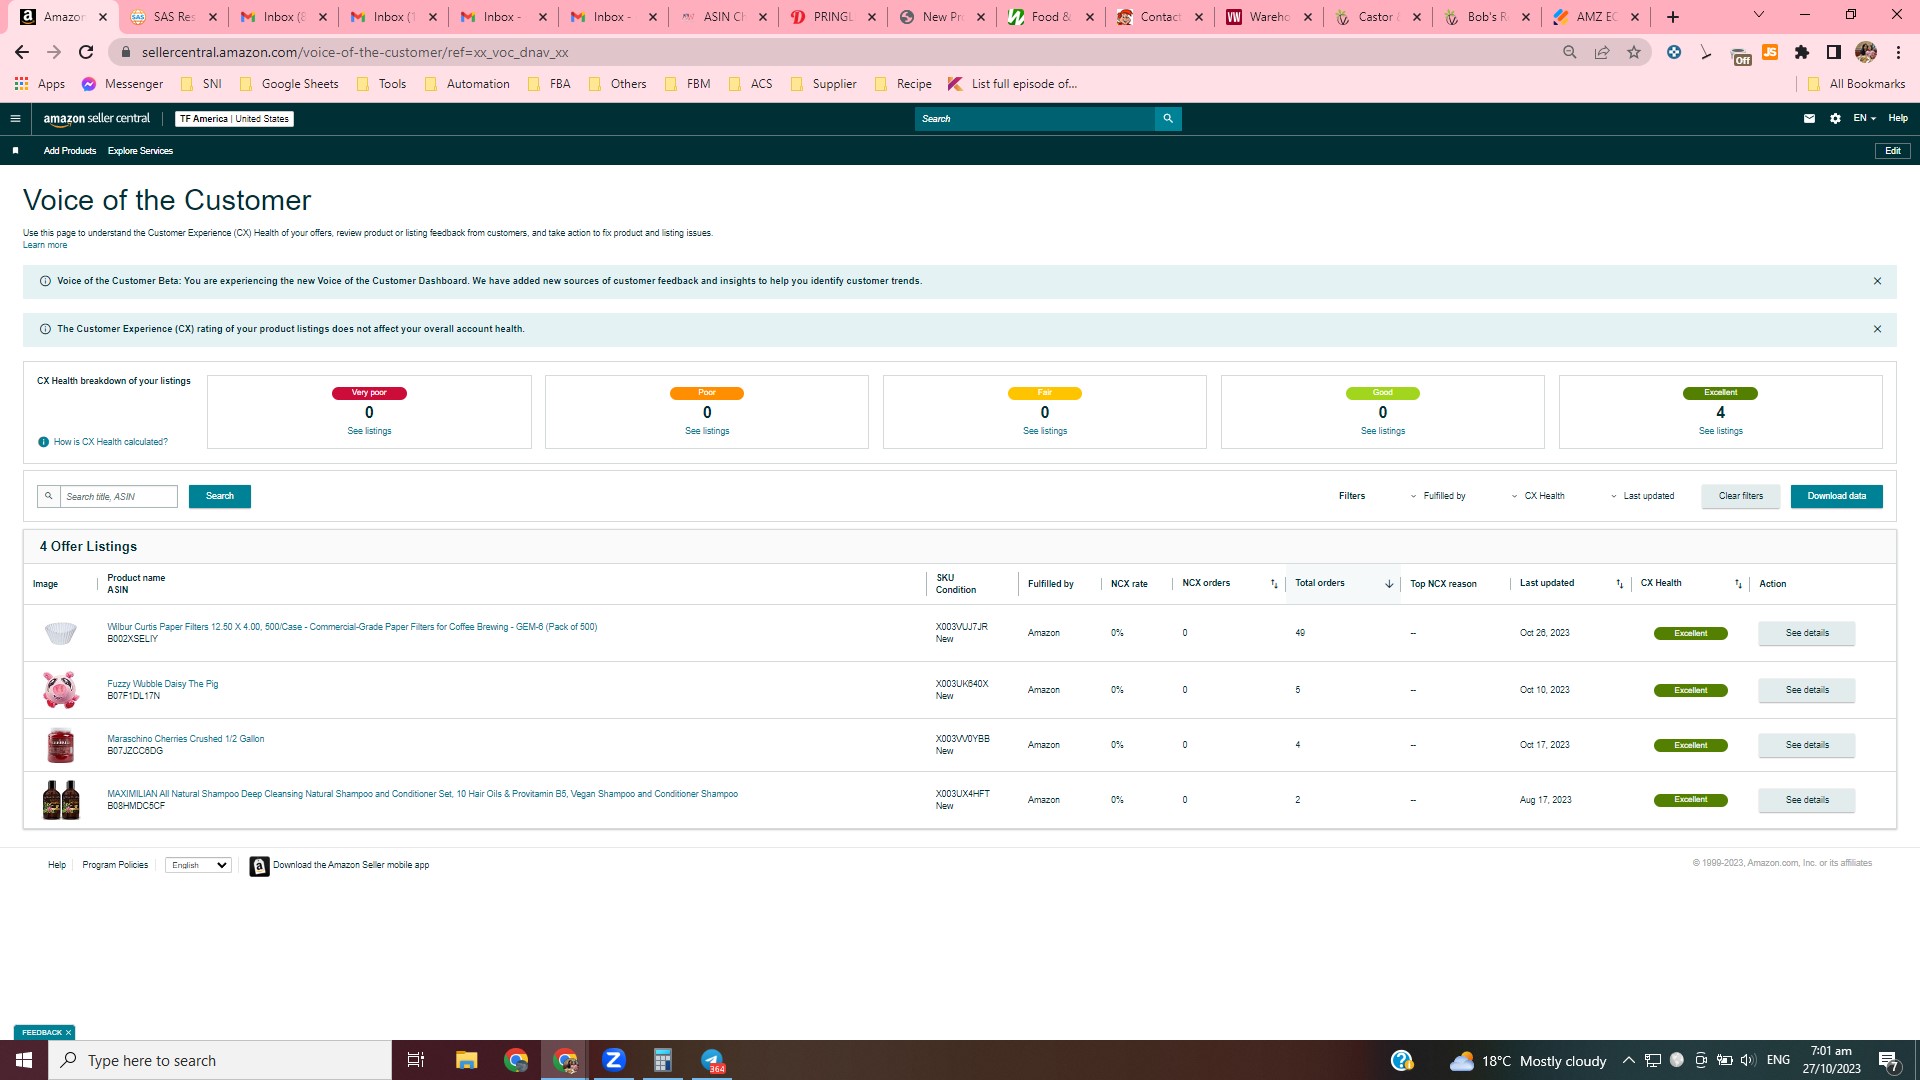The width and height of the screenshot is (1920, 1080).
Task: Open the Settings gear icon
Action: point(1835,119)
